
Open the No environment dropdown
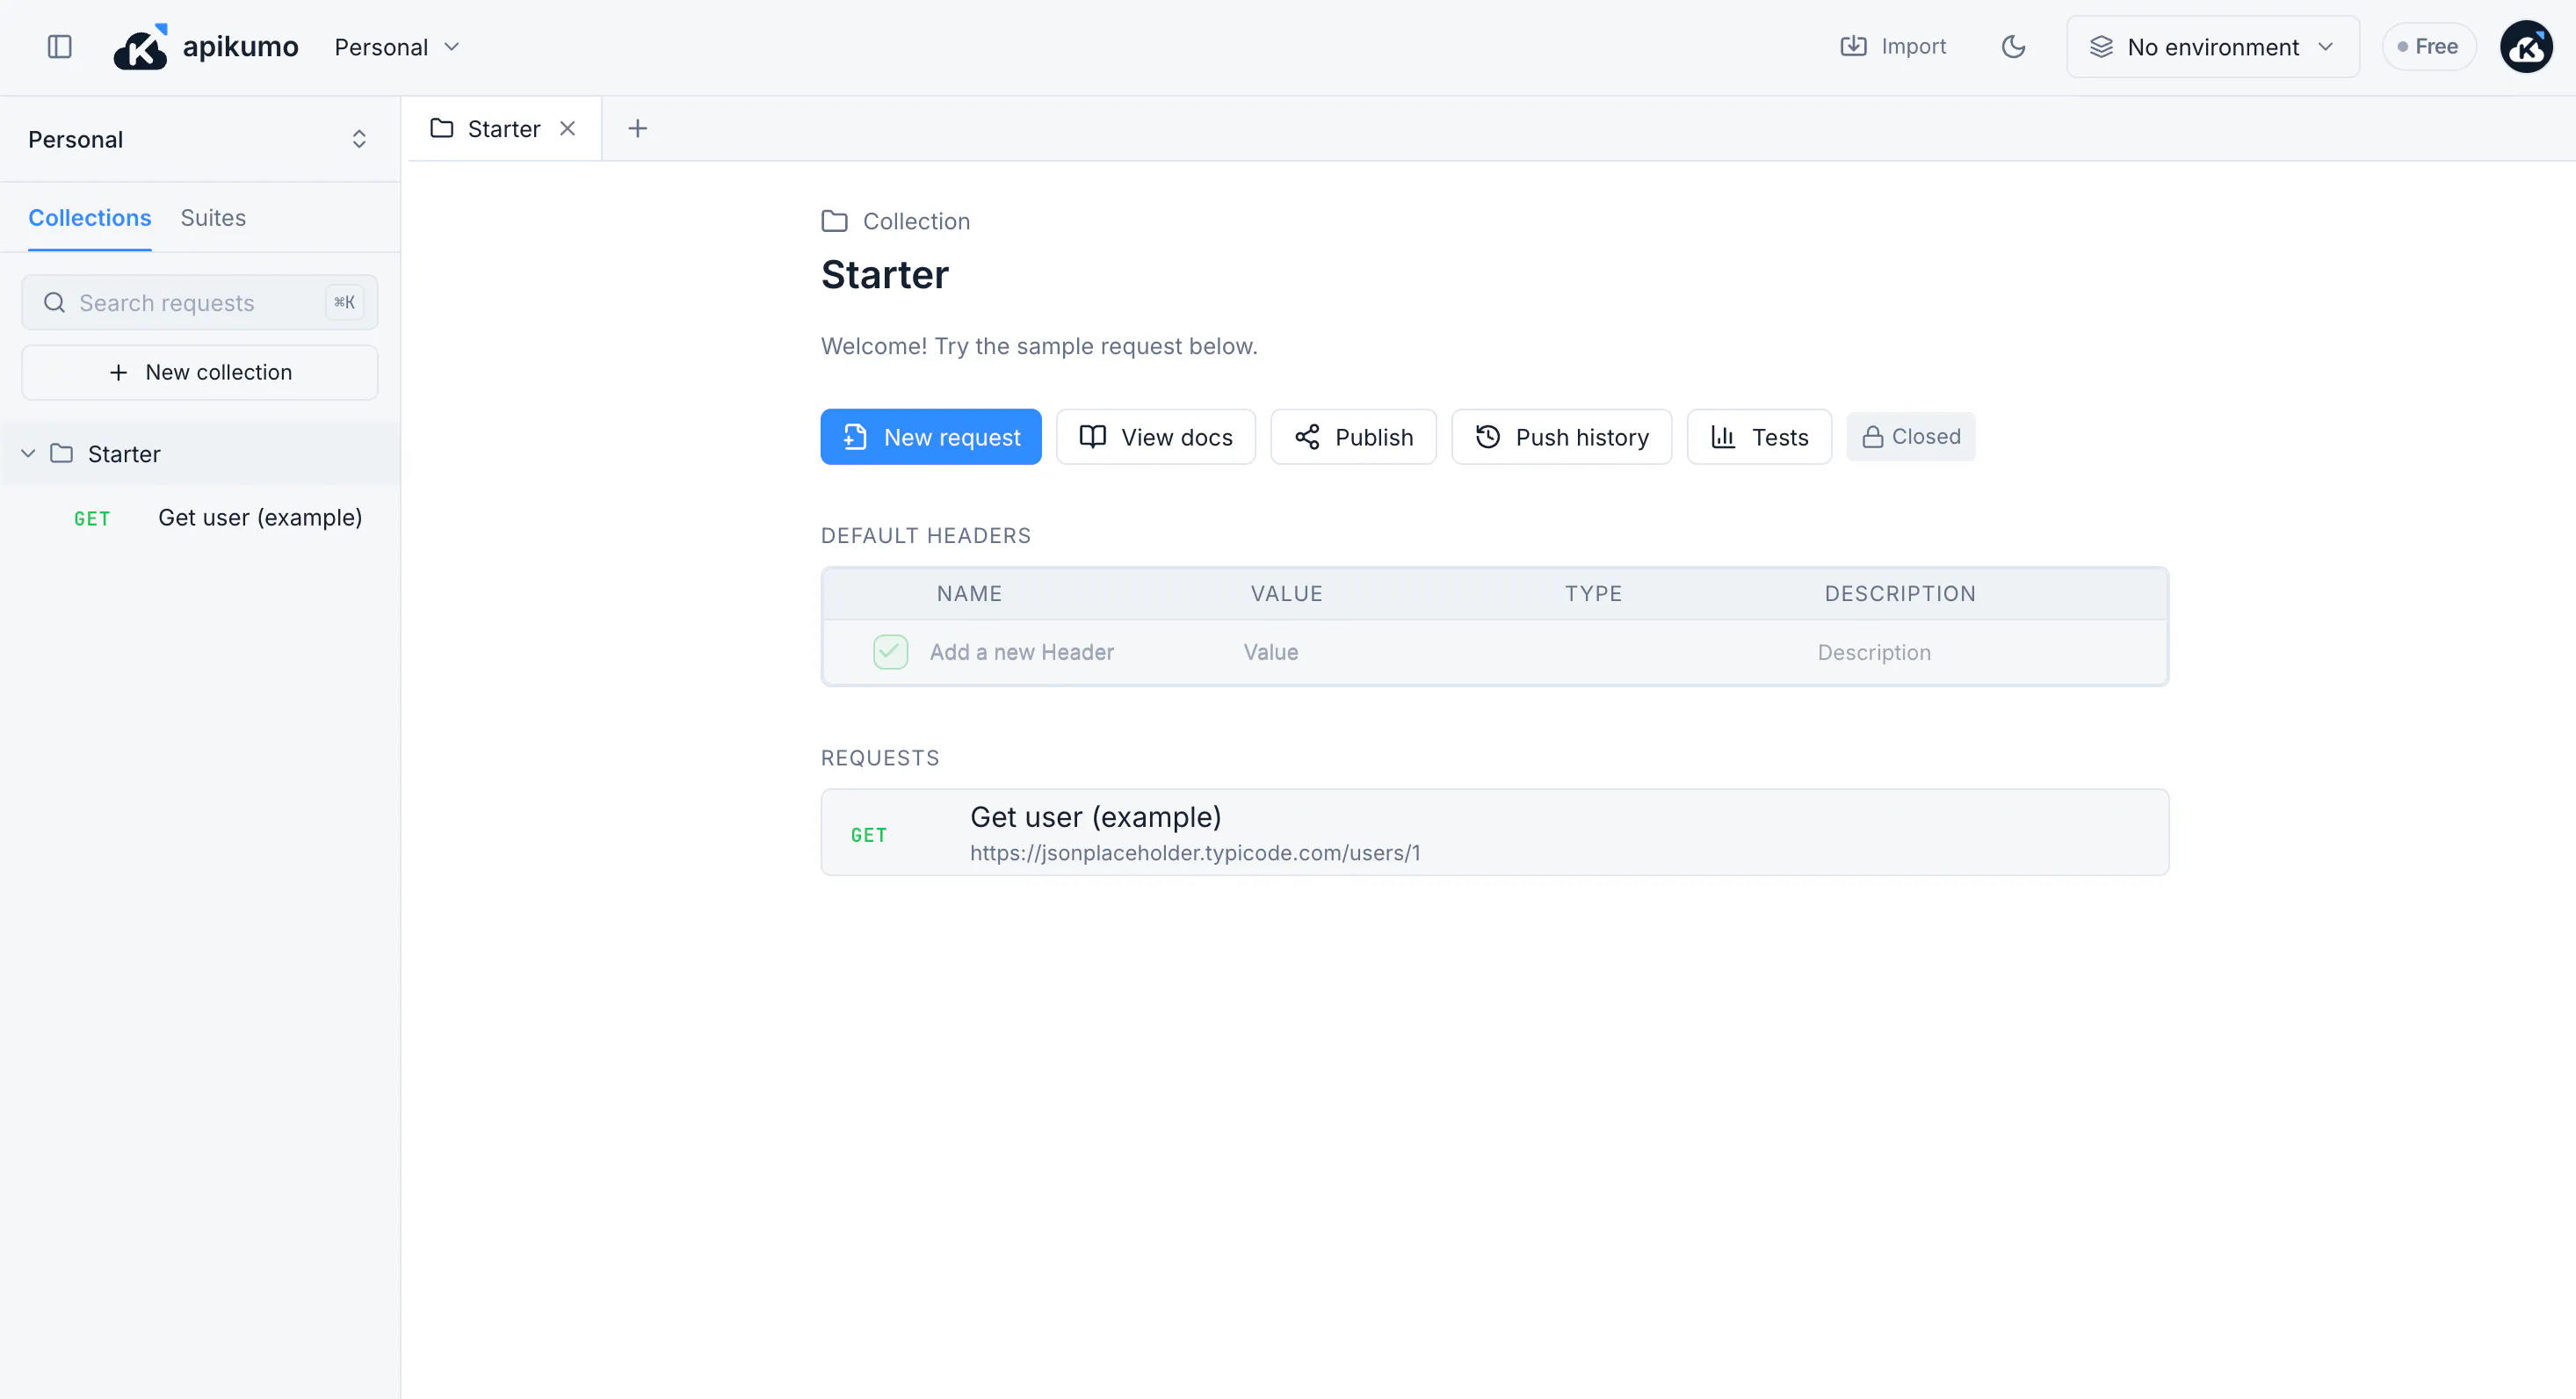coord(2213,47)
